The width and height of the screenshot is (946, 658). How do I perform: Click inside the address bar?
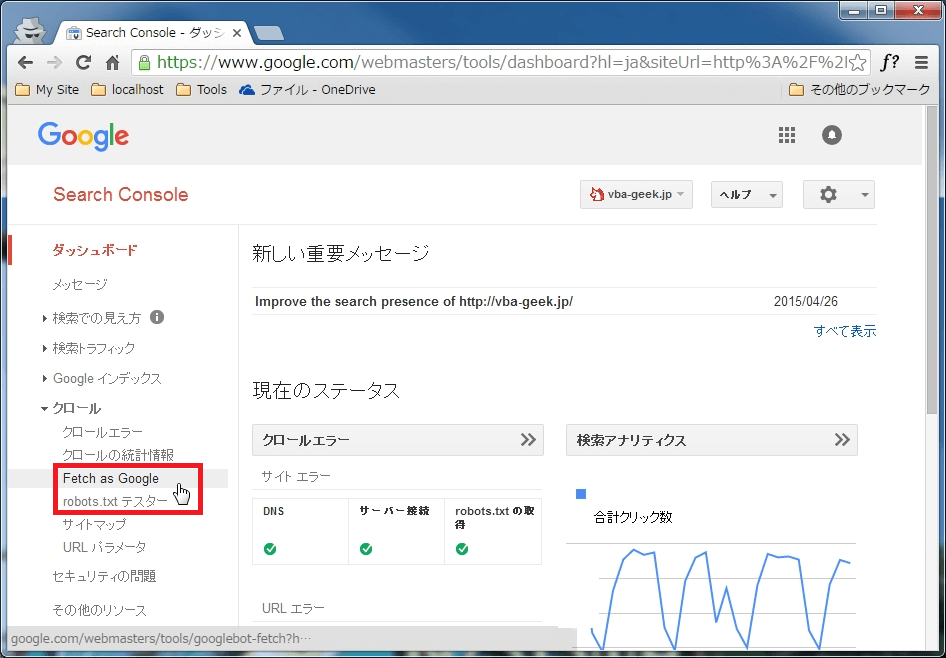[x=450, y=61]
